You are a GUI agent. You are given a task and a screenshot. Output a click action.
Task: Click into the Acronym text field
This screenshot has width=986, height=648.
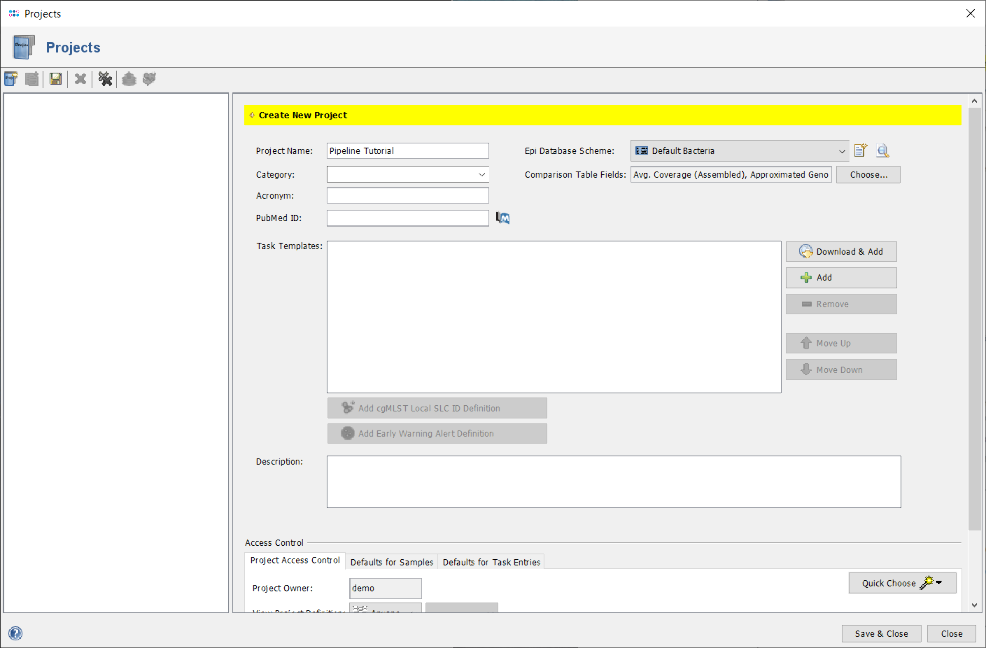(407, 196)
